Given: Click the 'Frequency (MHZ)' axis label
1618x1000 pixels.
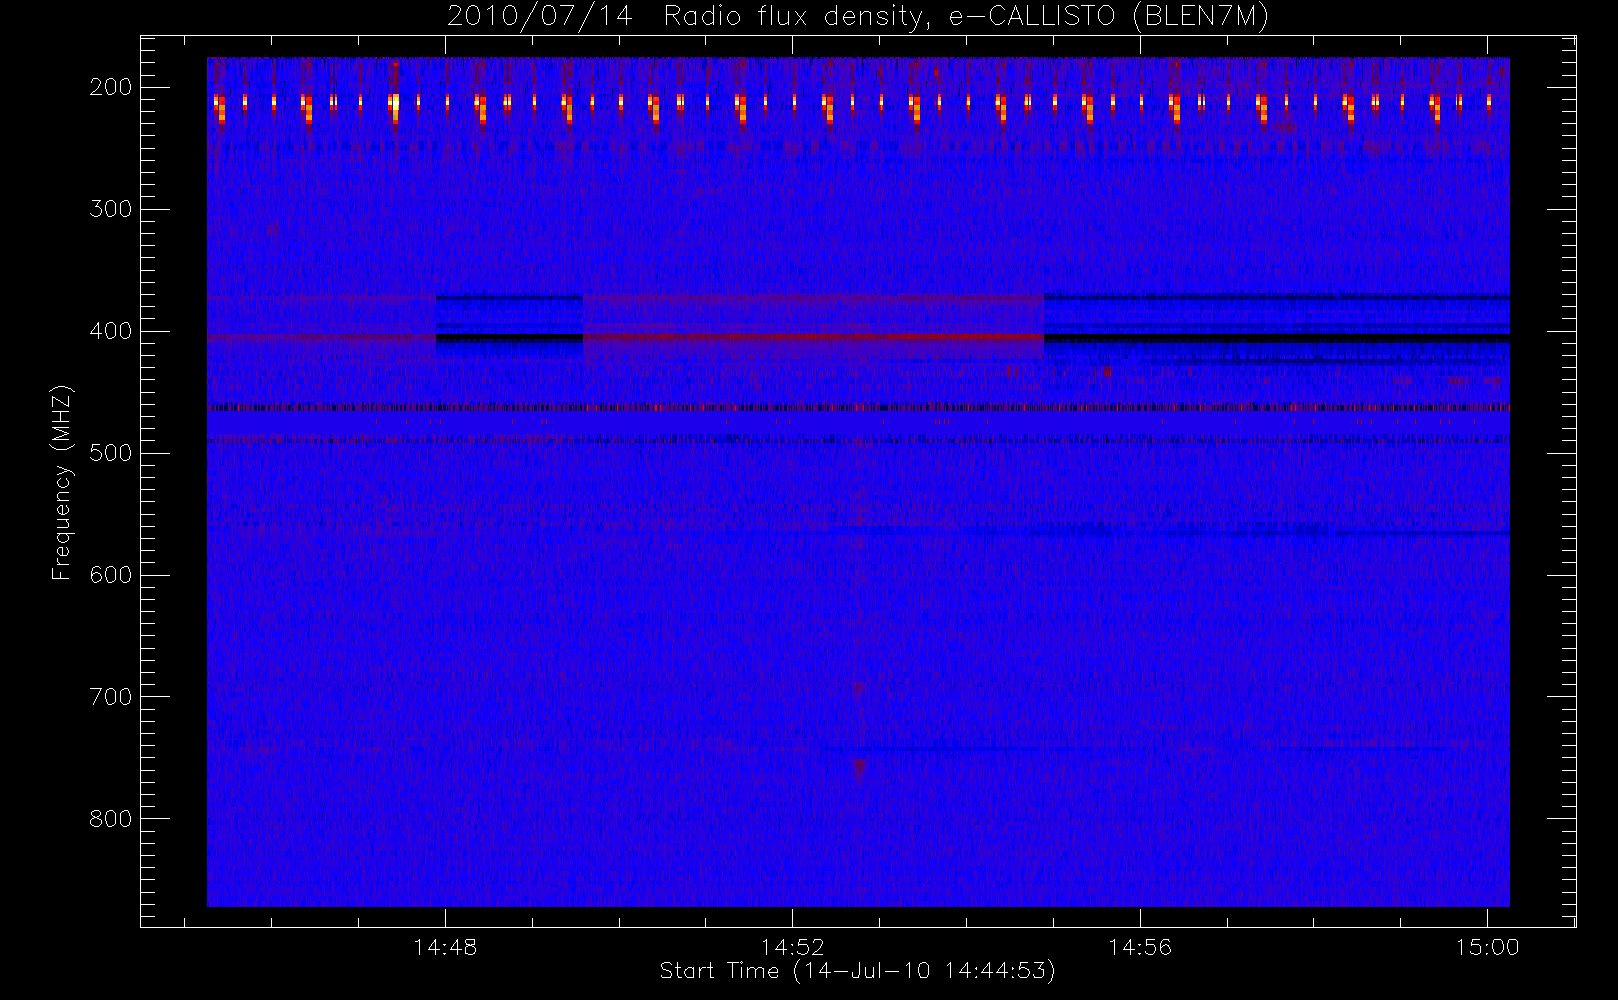Looking at the screenshot, I should point(62,482).
